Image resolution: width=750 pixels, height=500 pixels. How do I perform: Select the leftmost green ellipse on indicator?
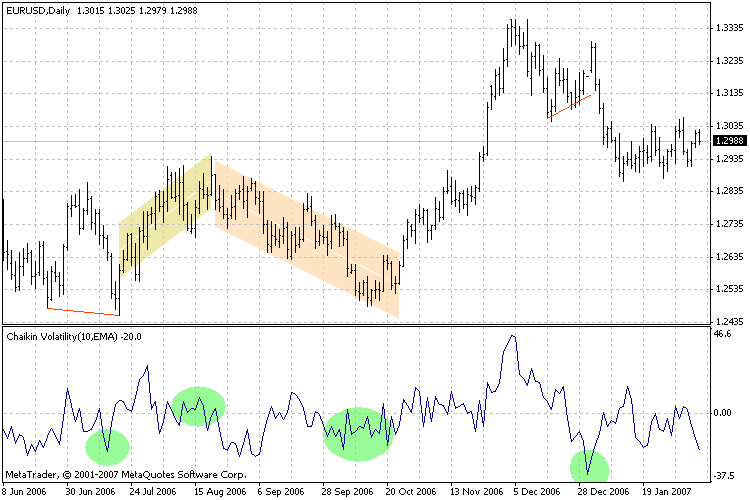click(107, 446)
